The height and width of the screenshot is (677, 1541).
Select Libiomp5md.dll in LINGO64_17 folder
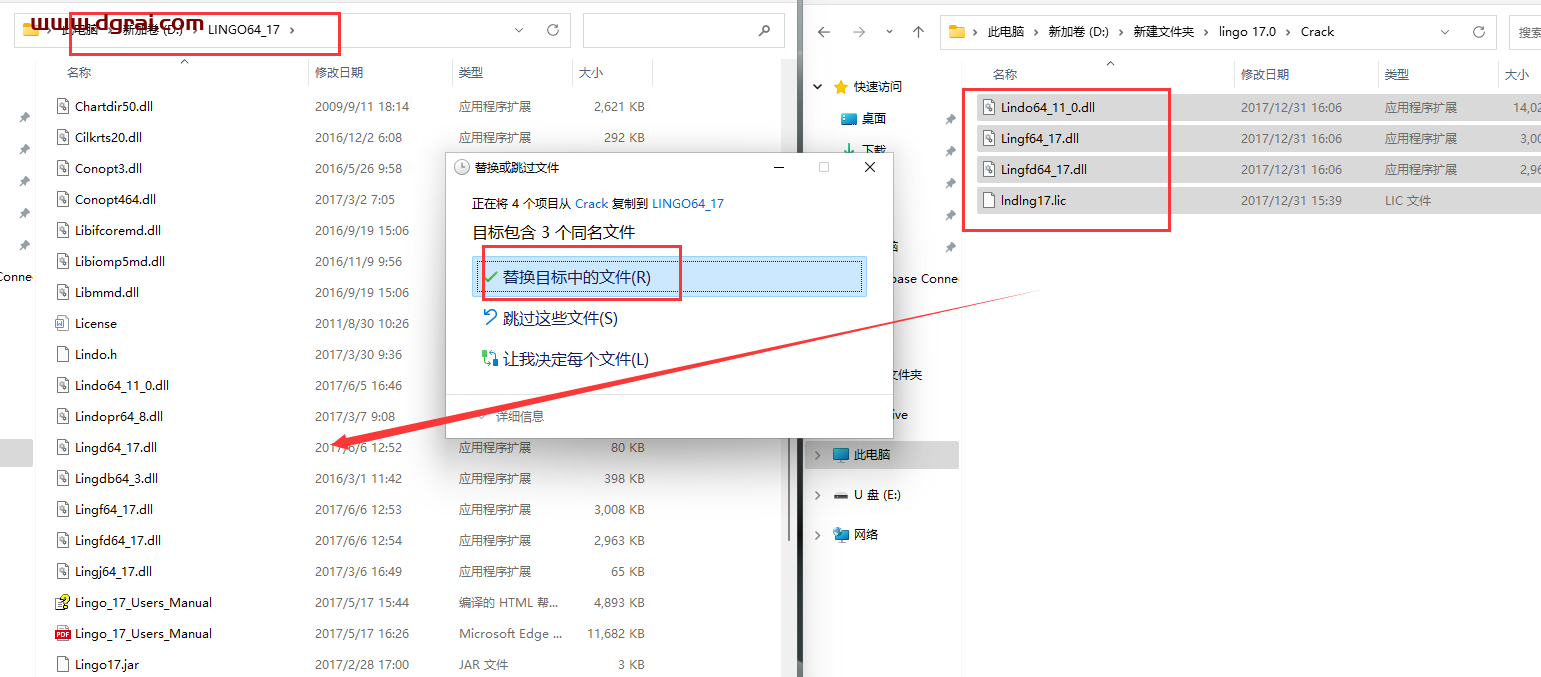point(119,261)
